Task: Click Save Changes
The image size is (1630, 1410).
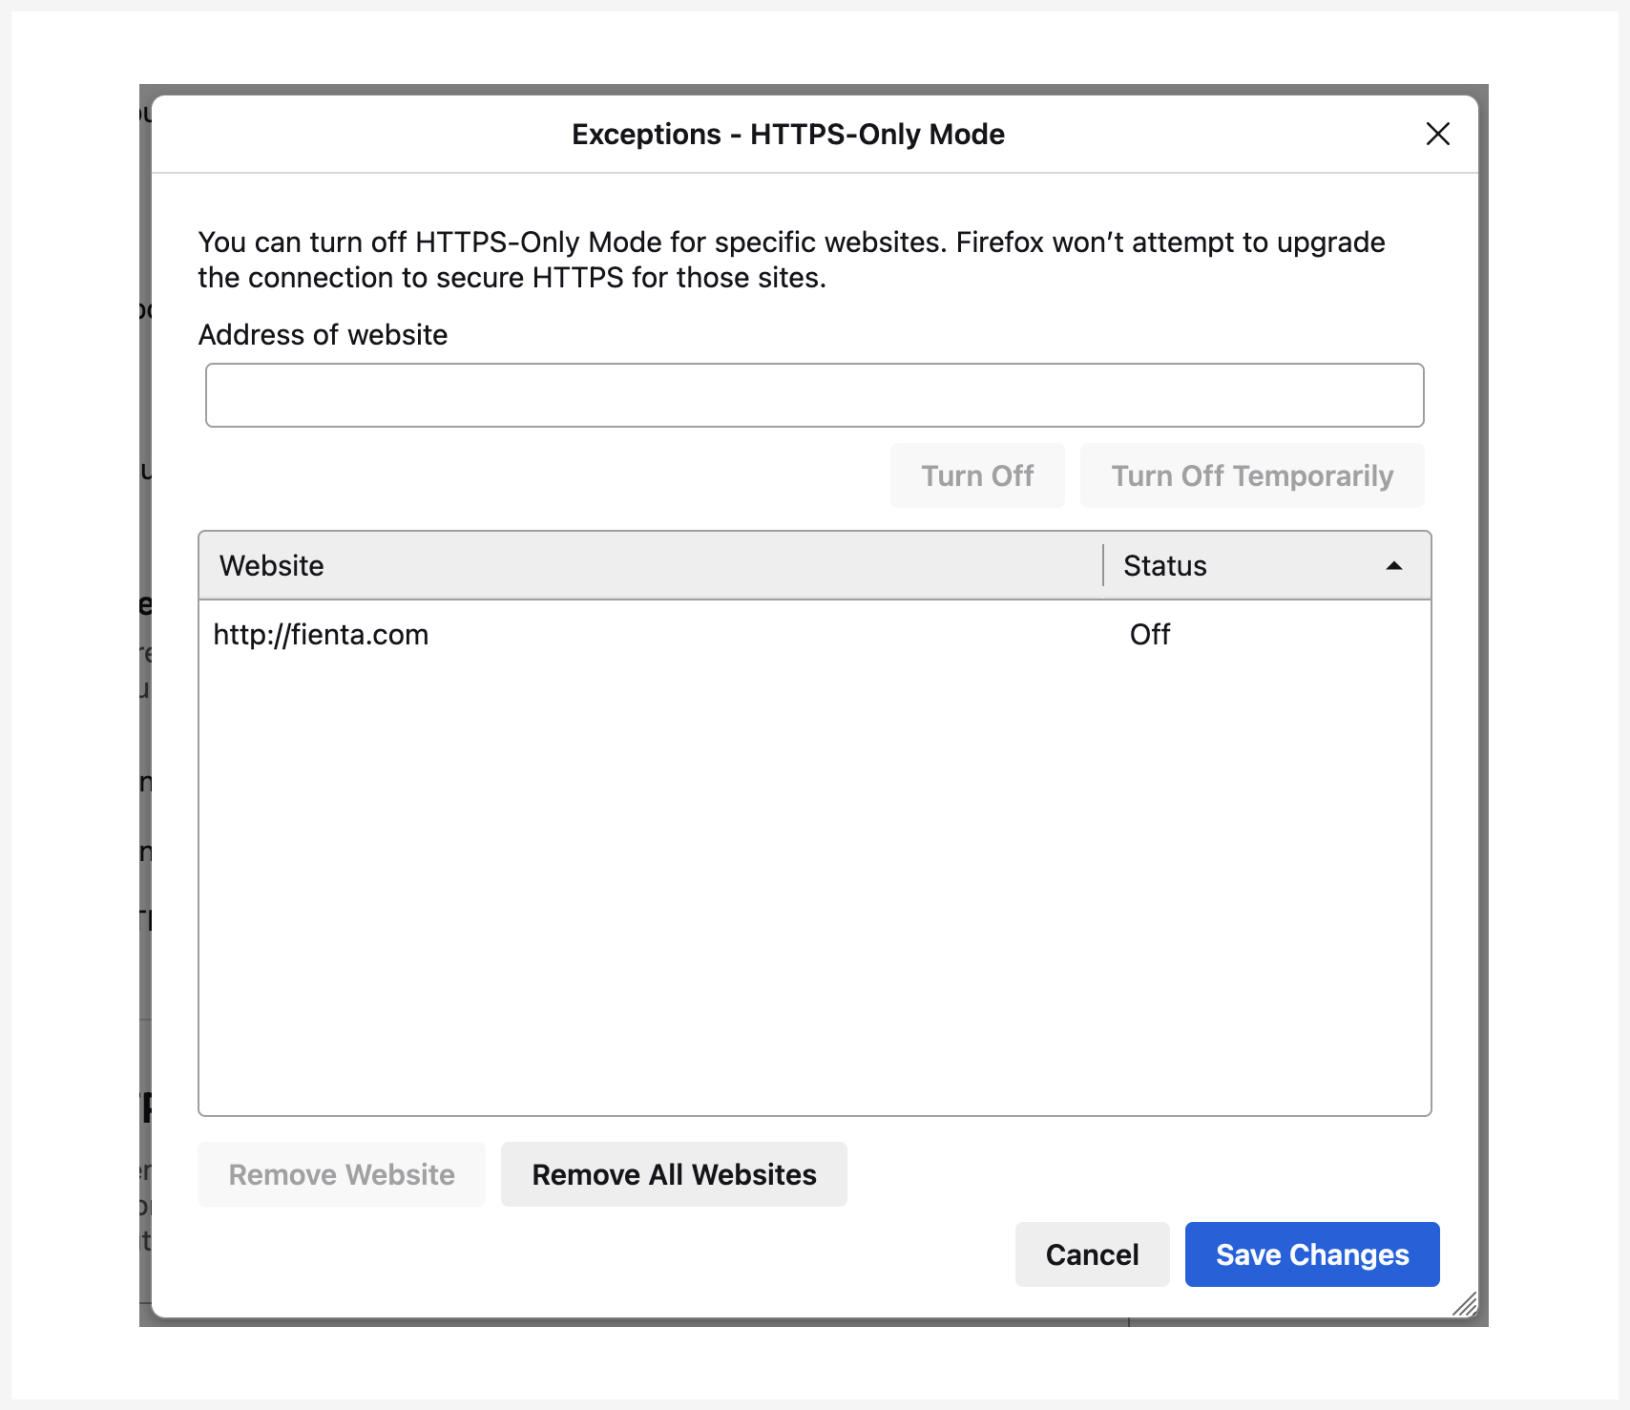Action: coord(1312,1254)
